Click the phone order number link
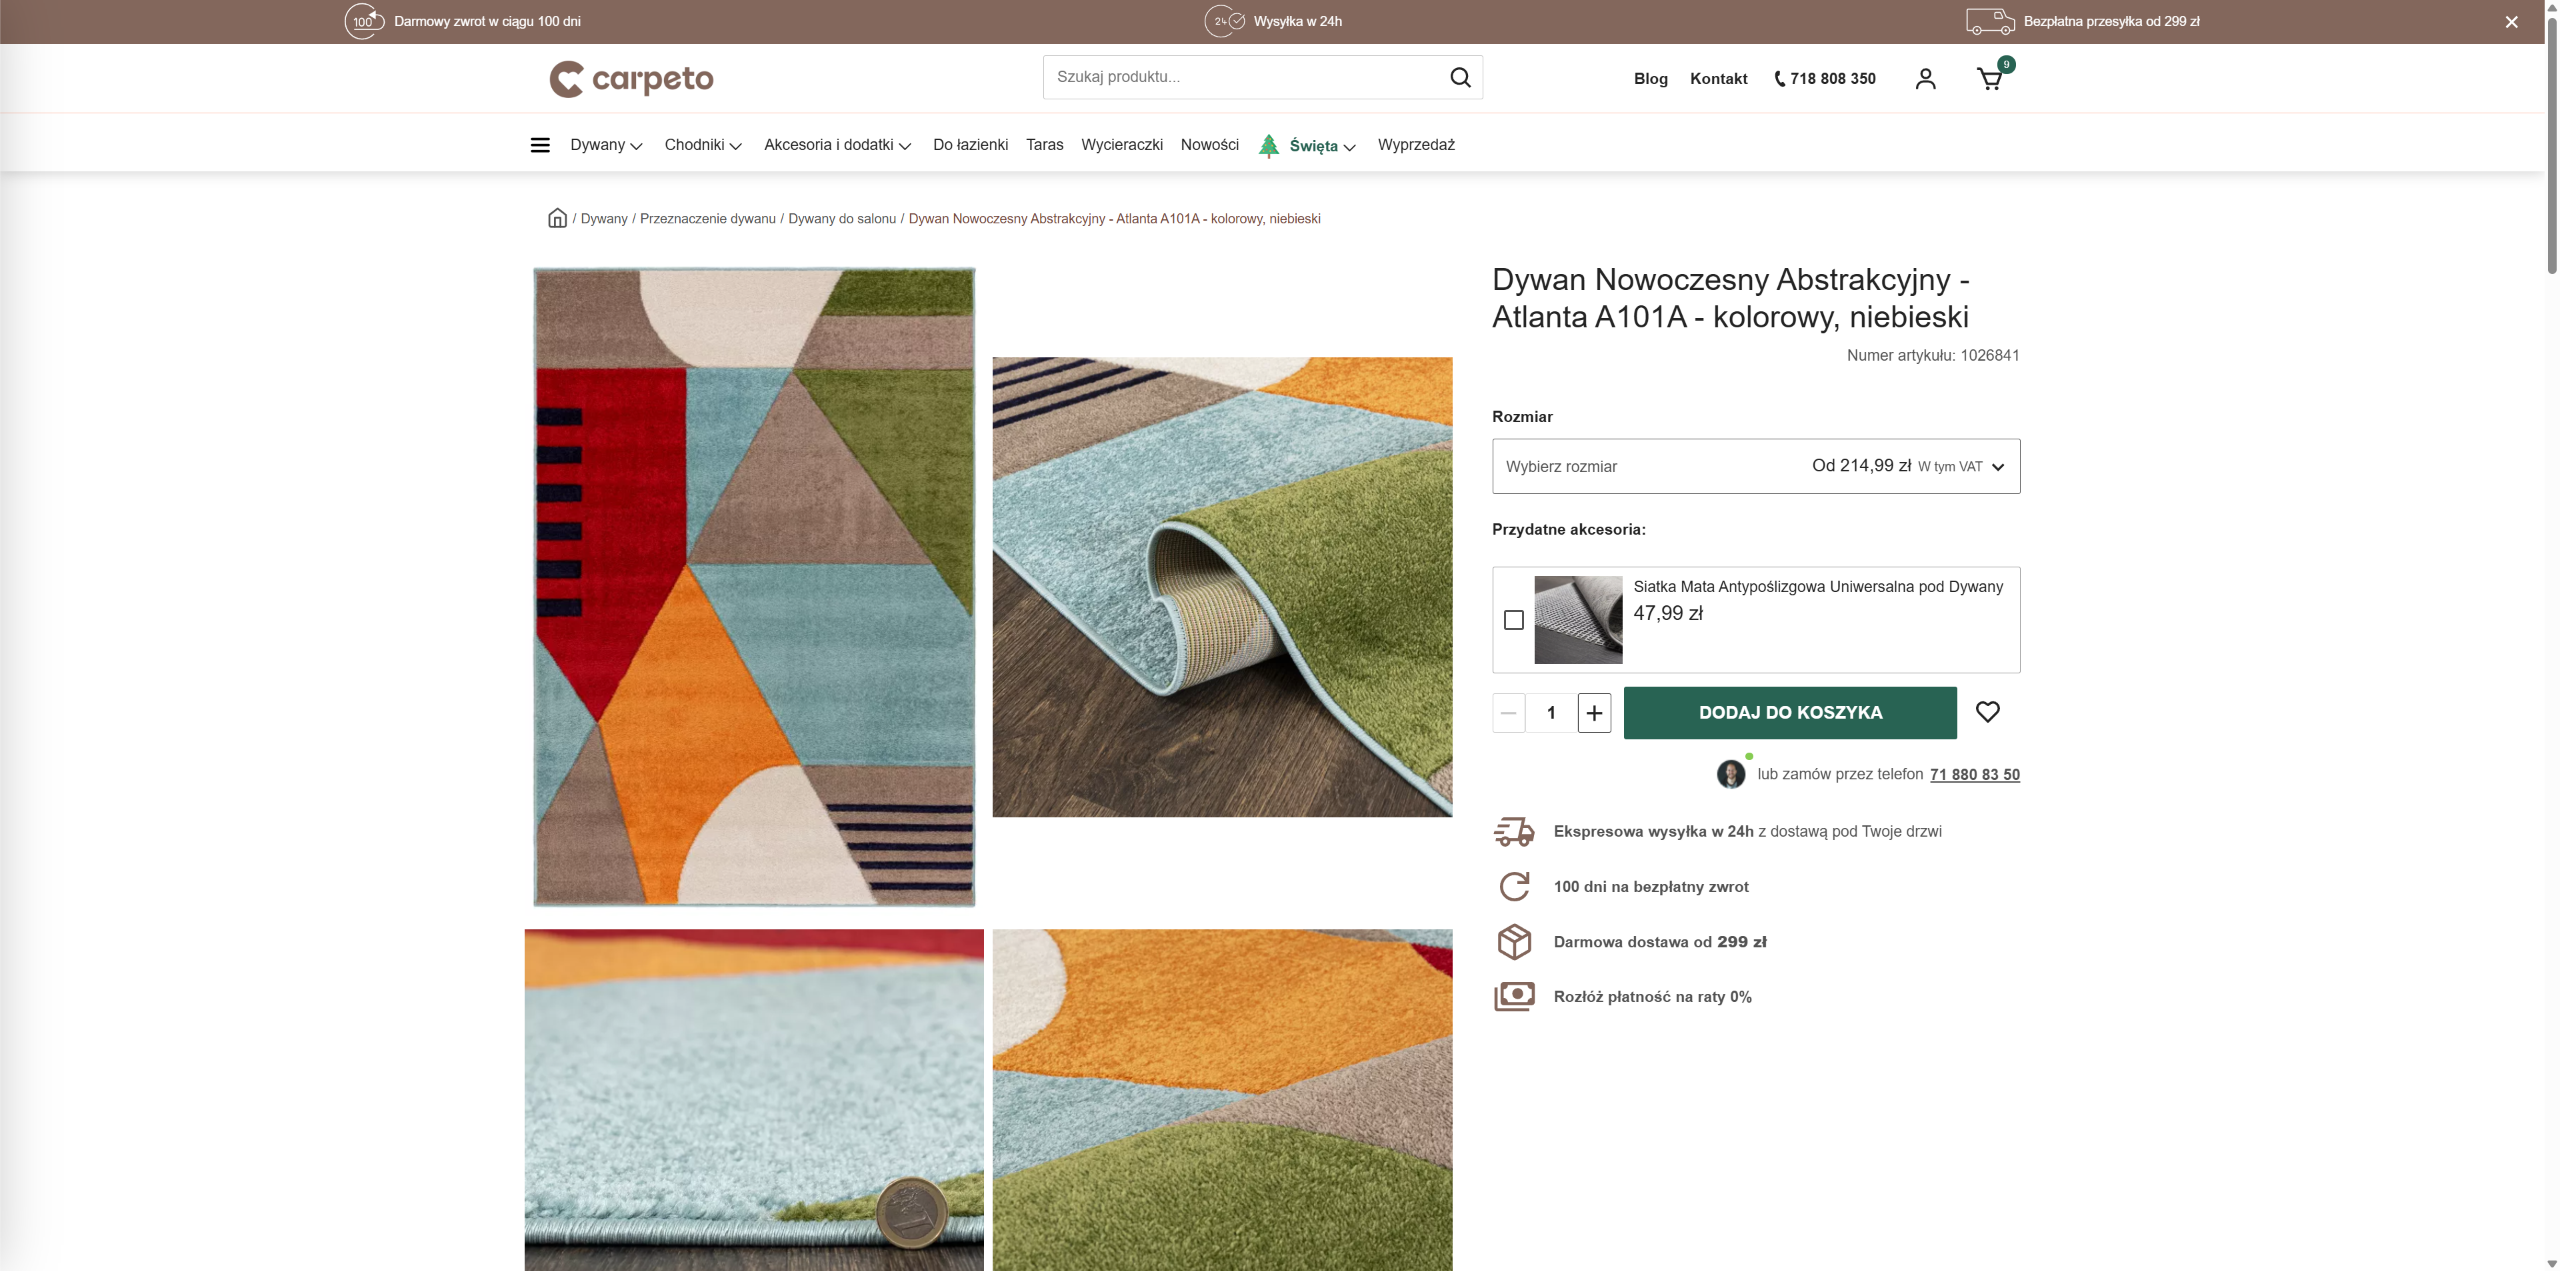The image size is (2560, 1271). (x=1974, y=775)
